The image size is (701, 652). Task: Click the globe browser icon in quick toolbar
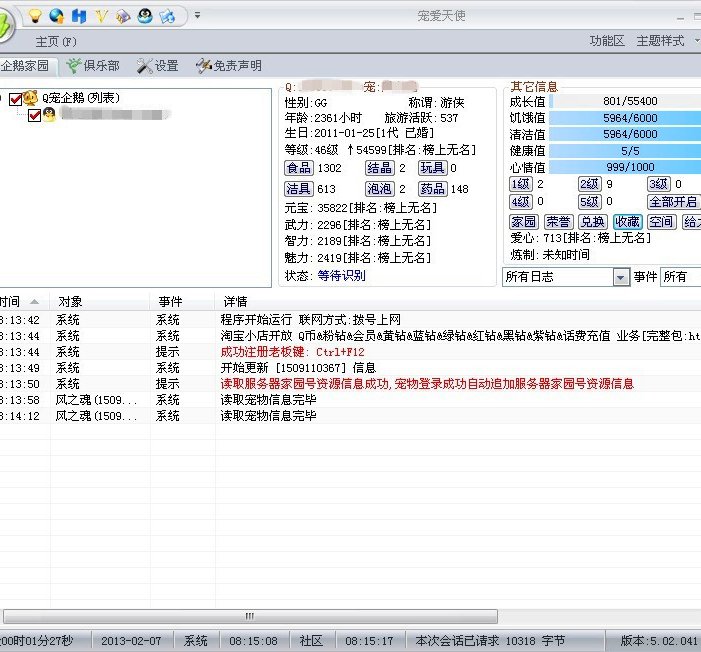(56, 16)
